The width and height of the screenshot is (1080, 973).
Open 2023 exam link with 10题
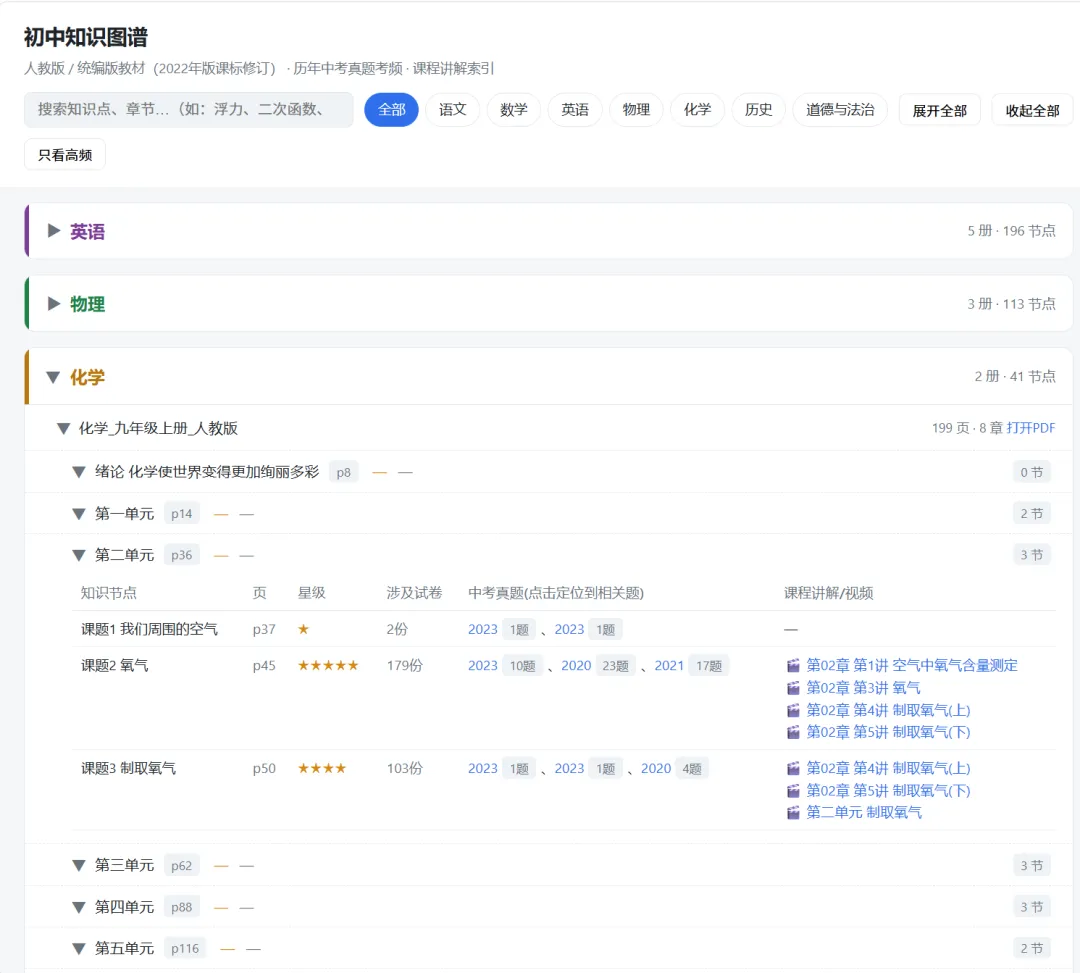[x=483, y=665]
